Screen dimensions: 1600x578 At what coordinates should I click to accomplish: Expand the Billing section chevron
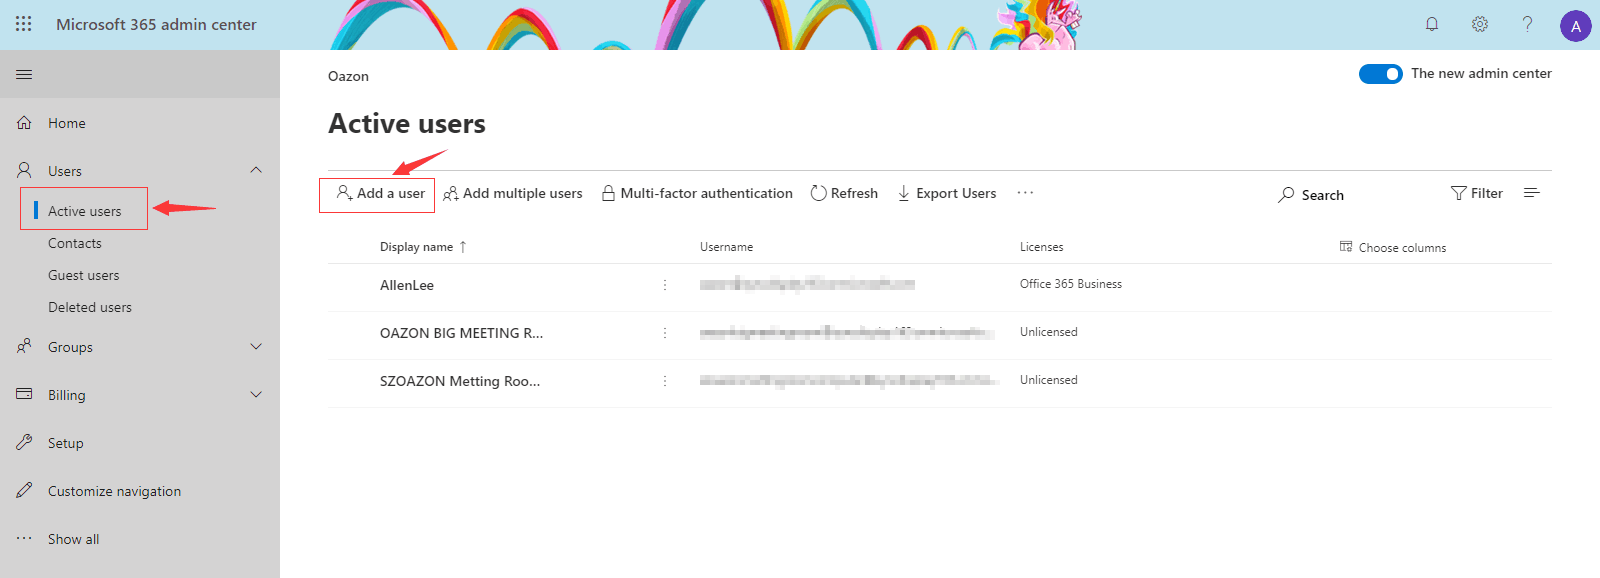click(256, 394)
